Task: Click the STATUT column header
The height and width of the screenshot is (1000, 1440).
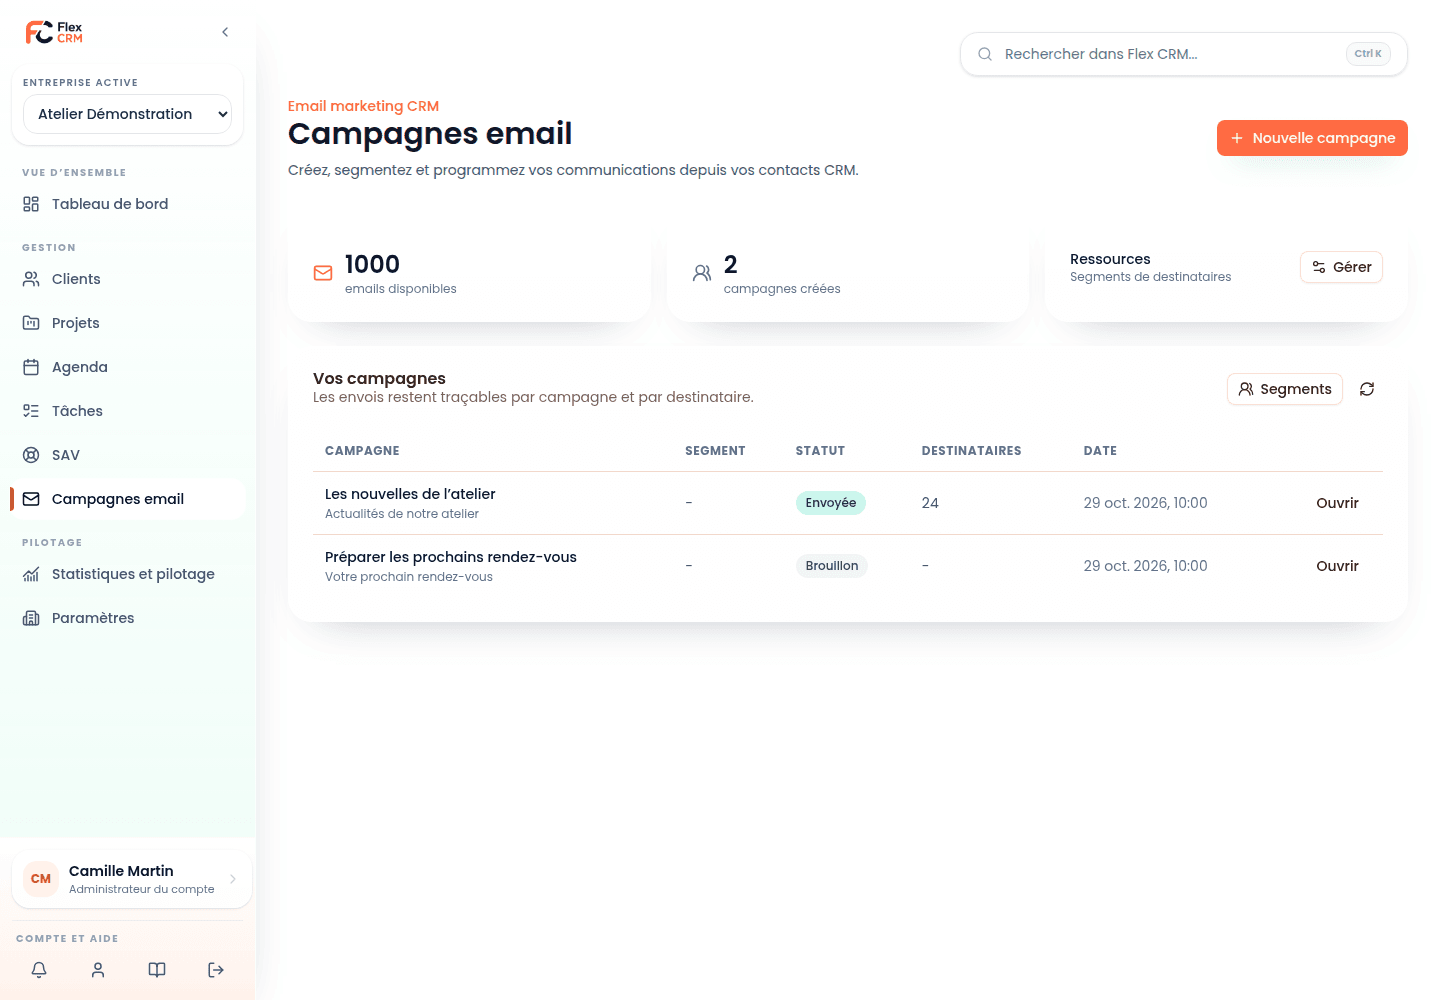Action: click(820, 451)
